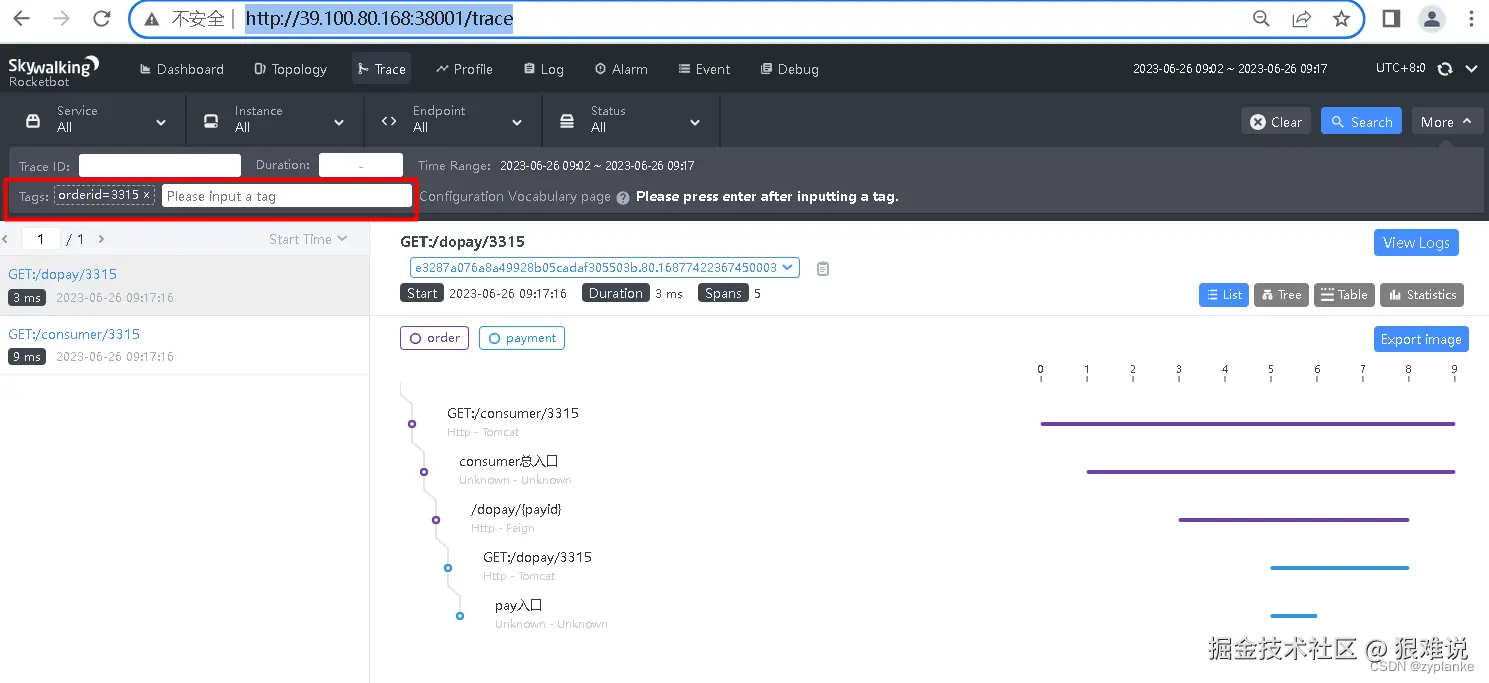Change the UTC+8:0 timezone setting
Image resolution: width=1489 pixels, height=683 pixels.
coord(1400,68)
